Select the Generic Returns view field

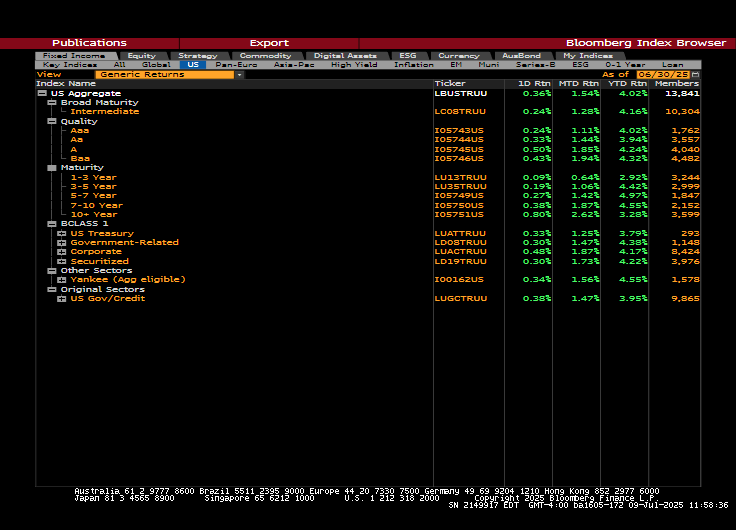[164, 75]
